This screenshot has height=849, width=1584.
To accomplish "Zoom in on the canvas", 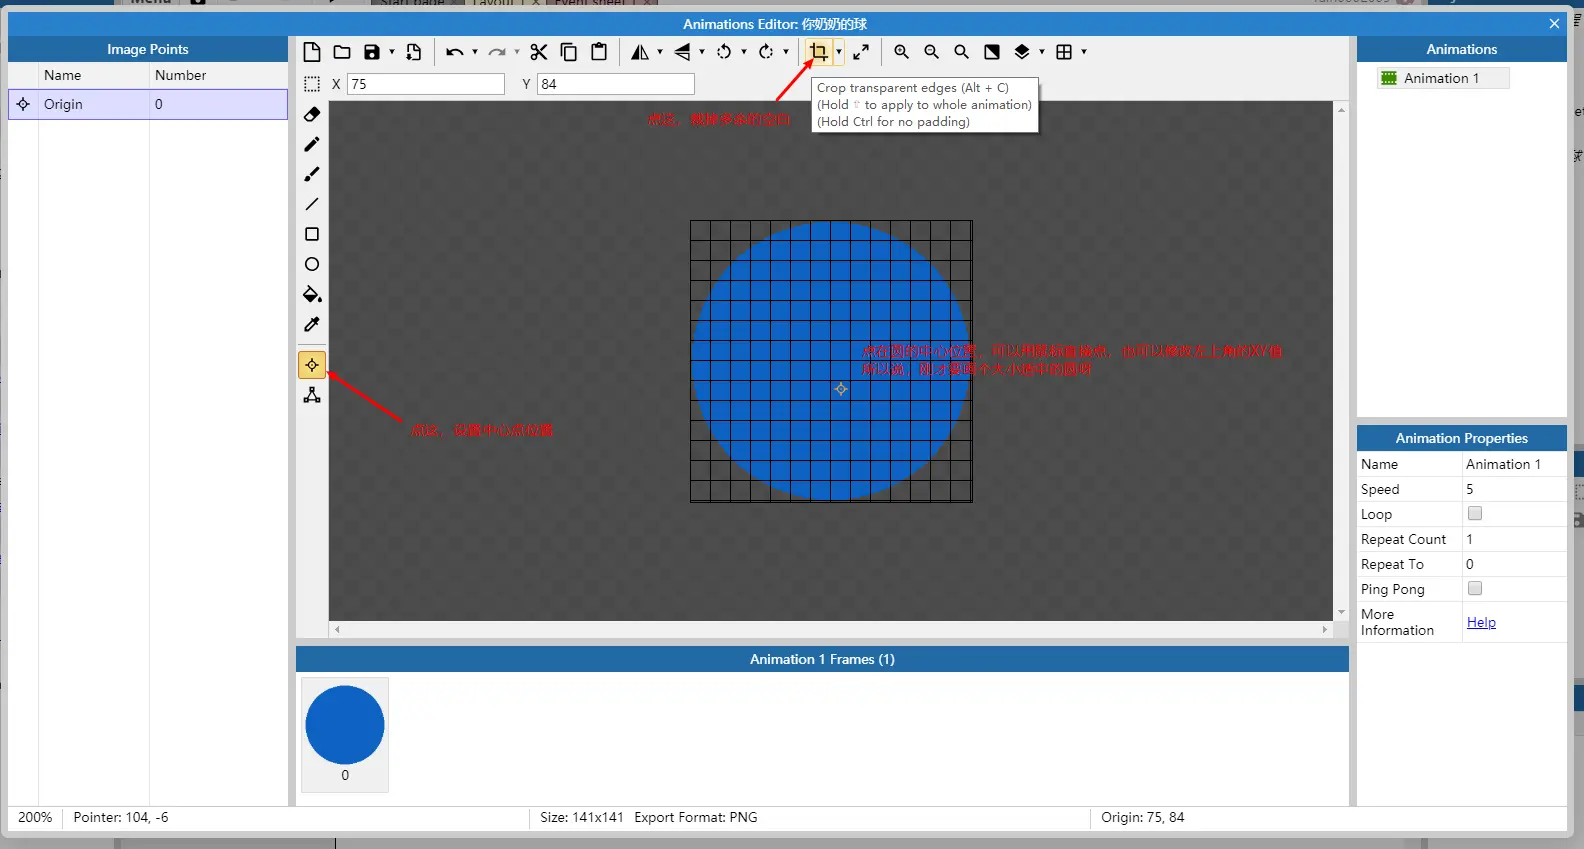I will click(902, 52).
